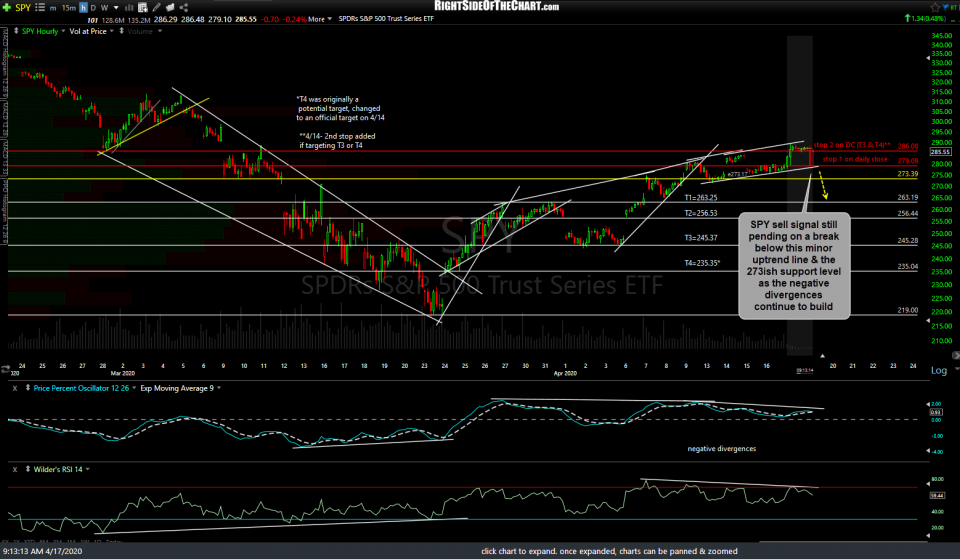Click the price axis left-arrow marker near 330
Screen dimensions: 960x559
tap(927, 58)
